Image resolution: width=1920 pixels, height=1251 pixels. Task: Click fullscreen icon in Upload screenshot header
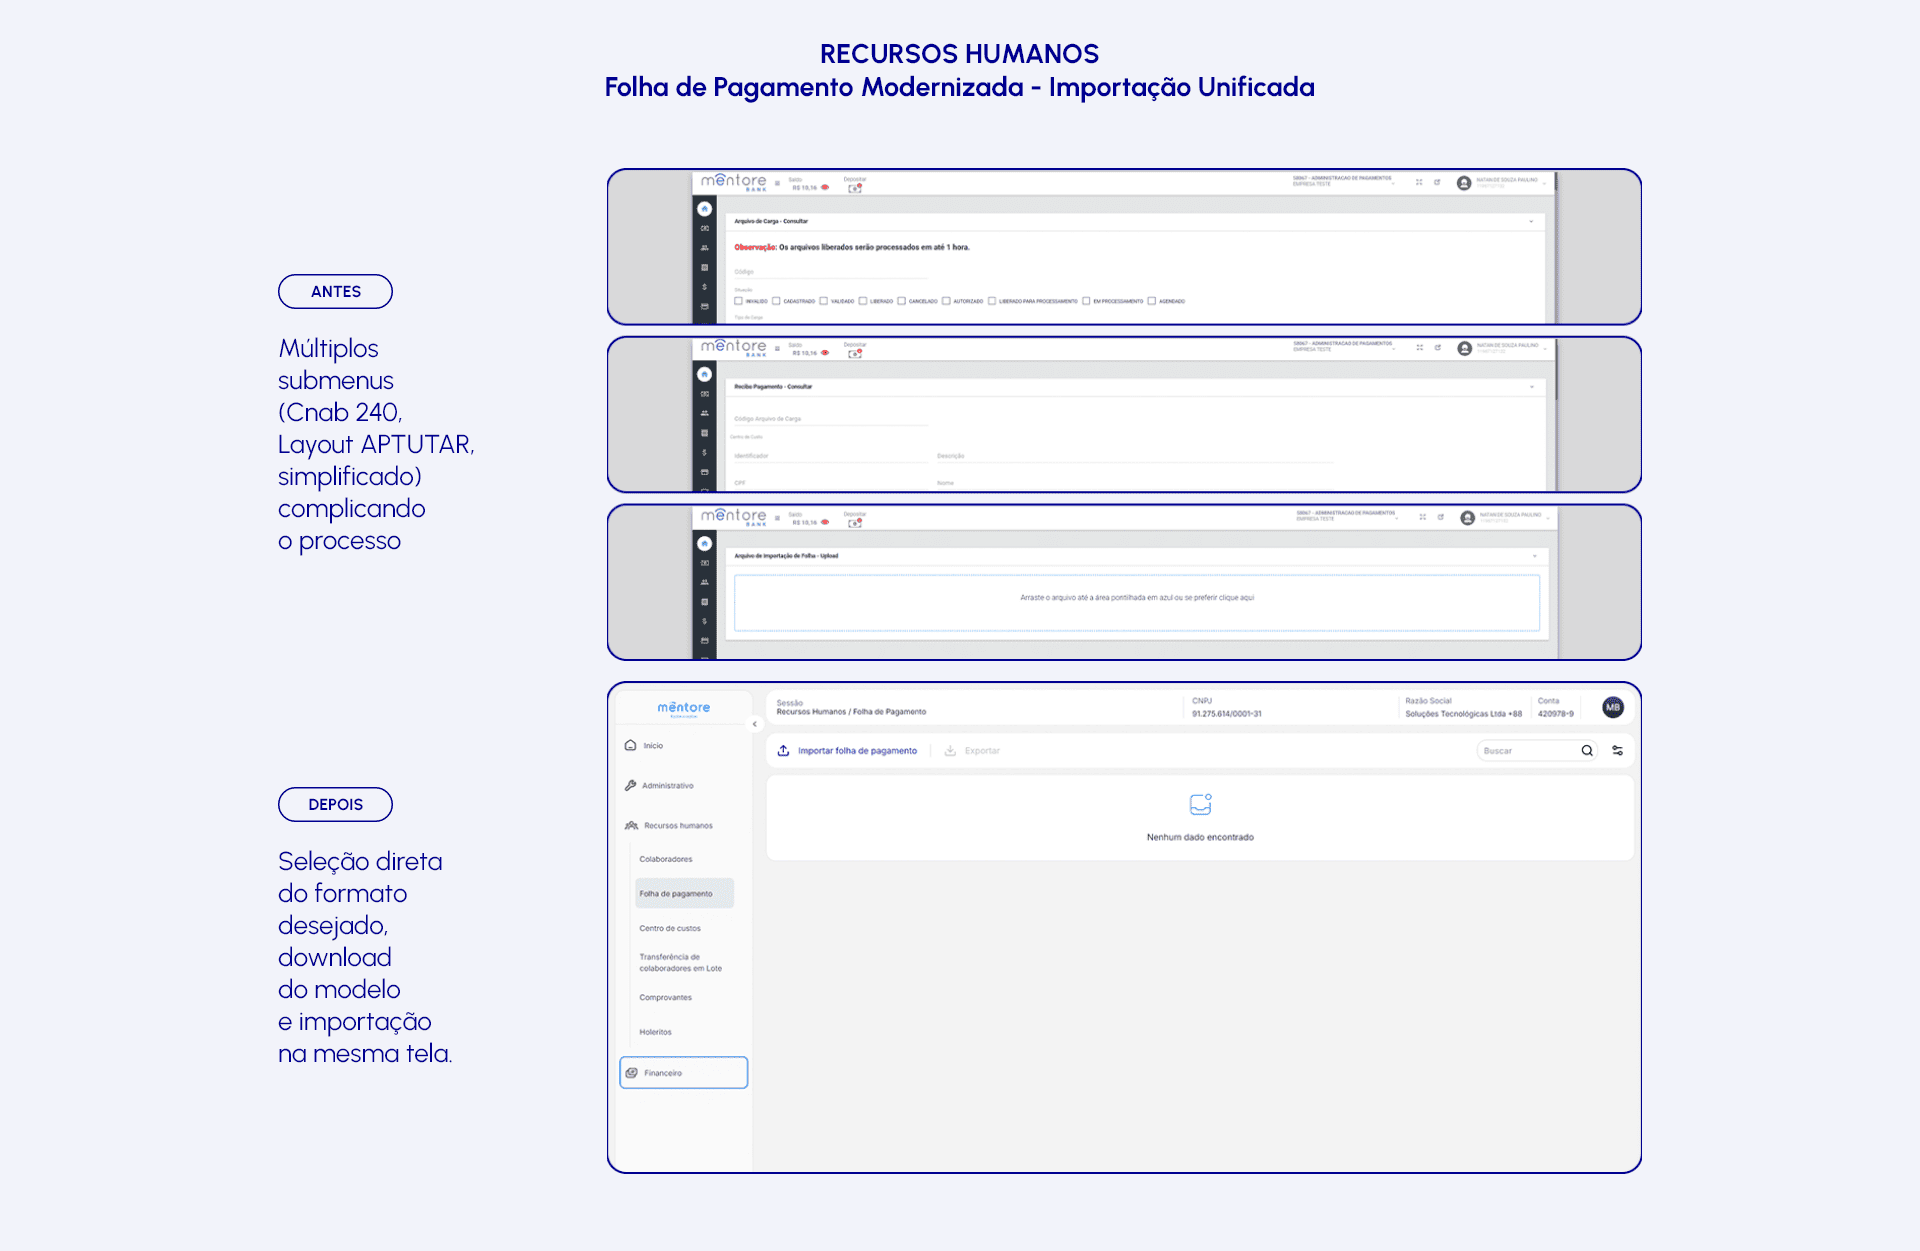coord(1422,517)
